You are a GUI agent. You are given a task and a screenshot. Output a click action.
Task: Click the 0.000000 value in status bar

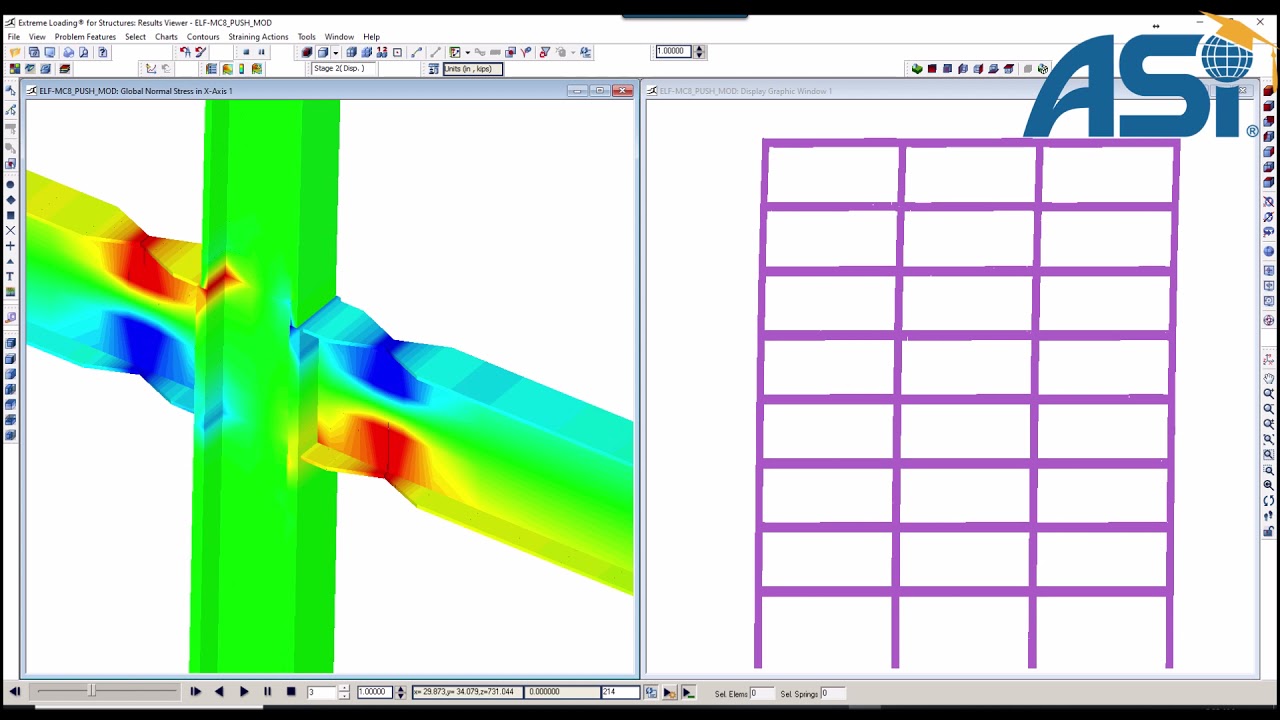(x=561, y=692)
